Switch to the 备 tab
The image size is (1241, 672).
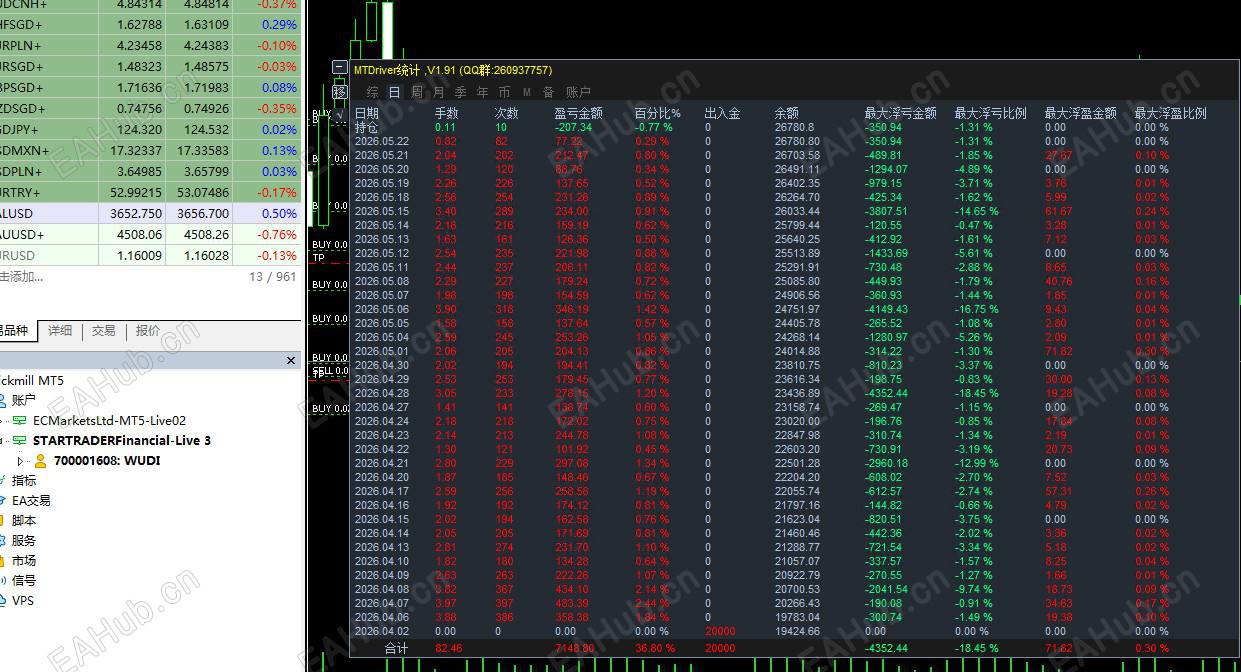[x=548, y=92]
